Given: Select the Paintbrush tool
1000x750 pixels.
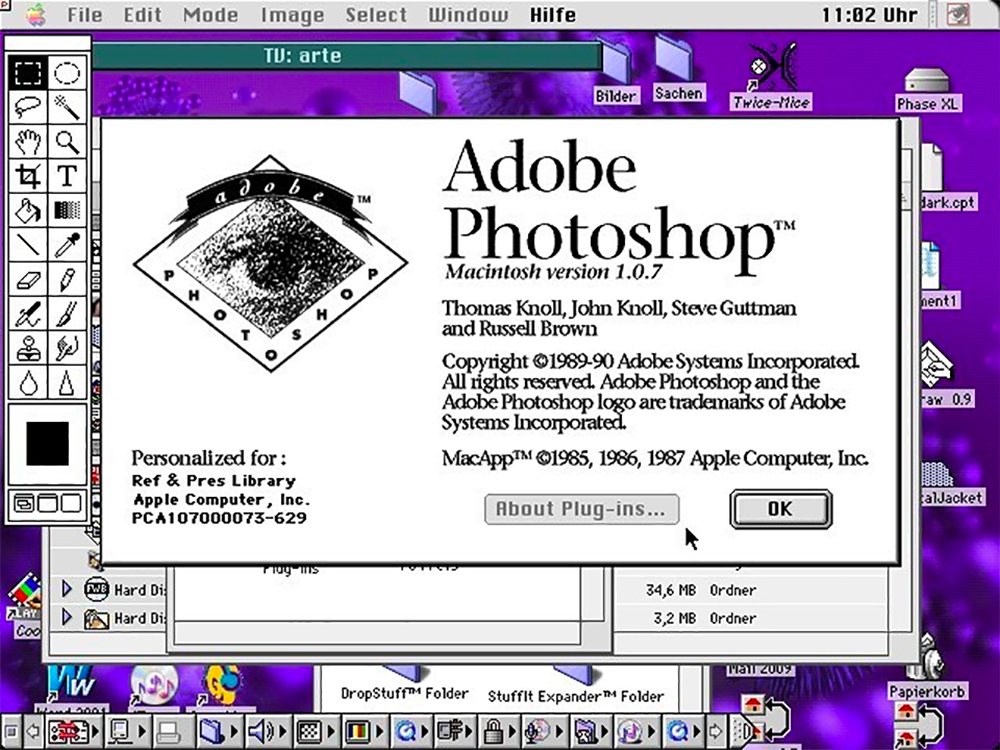Looking at the screenshot, I should click(x=67, y=314).
